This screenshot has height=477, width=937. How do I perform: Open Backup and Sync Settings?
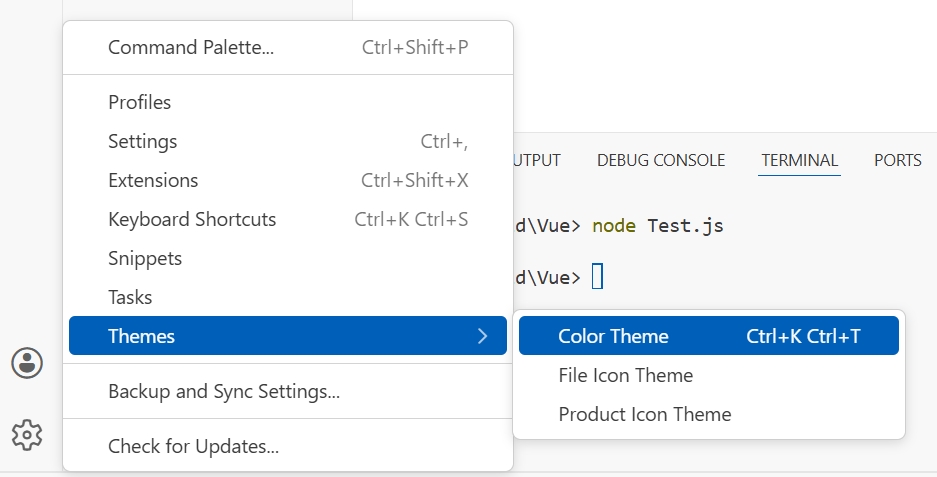pos(224,391)
